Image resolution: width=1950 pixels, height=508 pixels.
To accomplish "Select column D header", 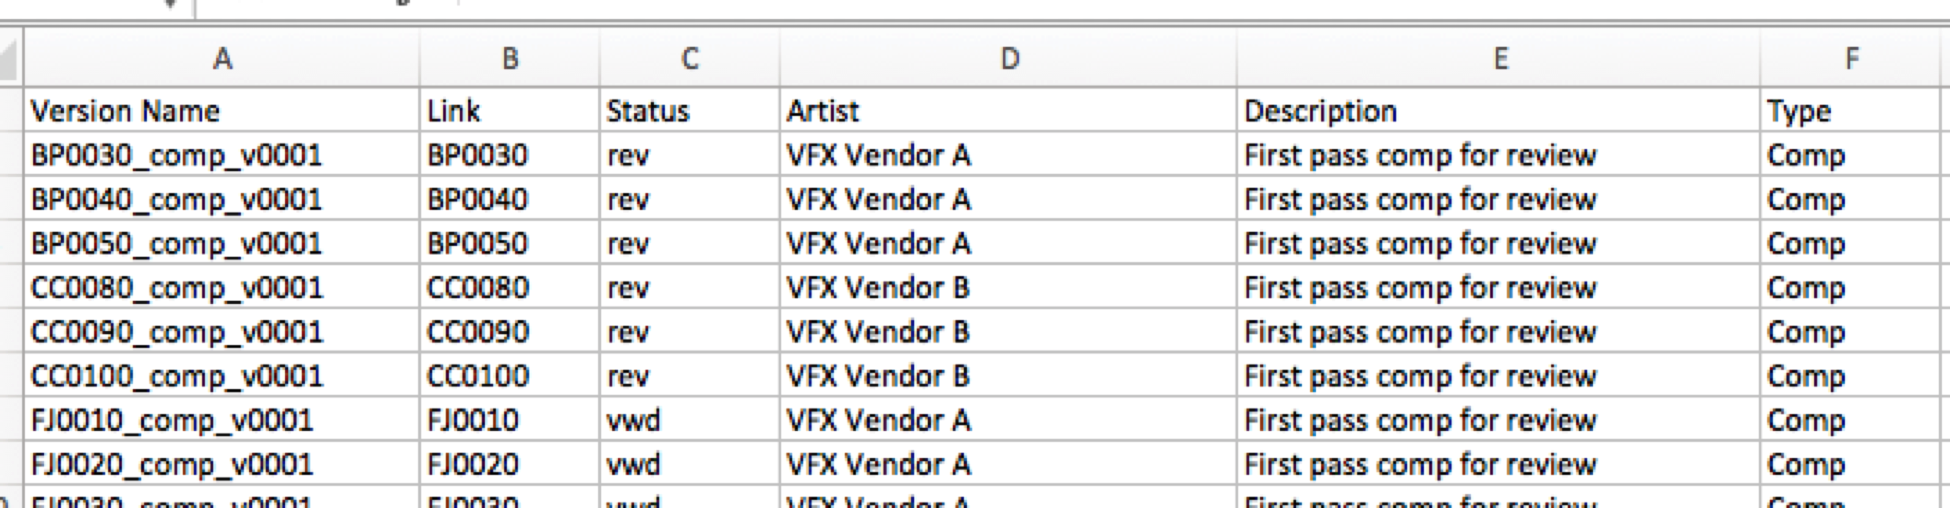I will (x=1008, y=60).
